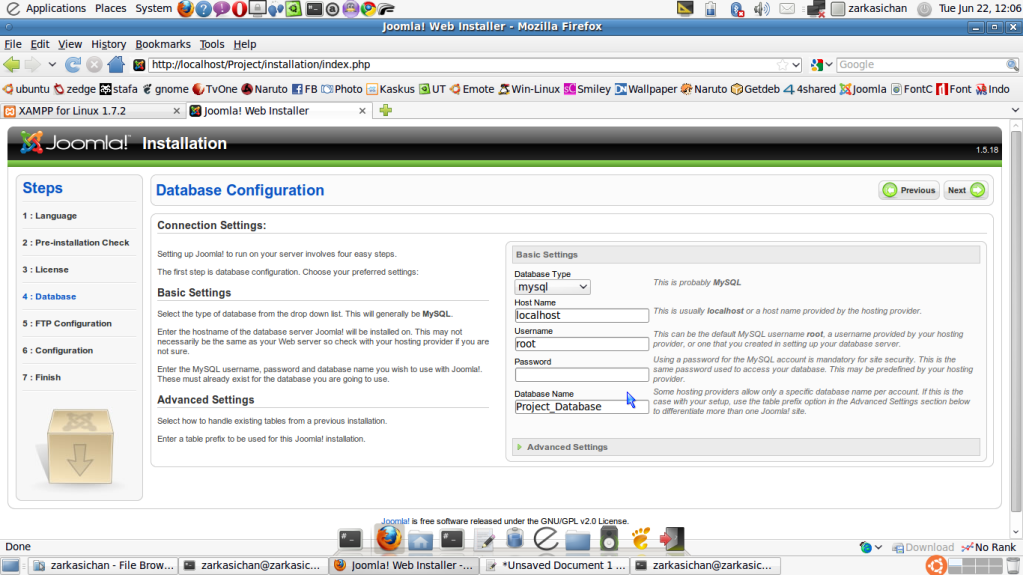Image resolution: width=1023 pixels, height=575 pixels.
Task: Click the Joomla! link in footer
Action: [395, 521]
